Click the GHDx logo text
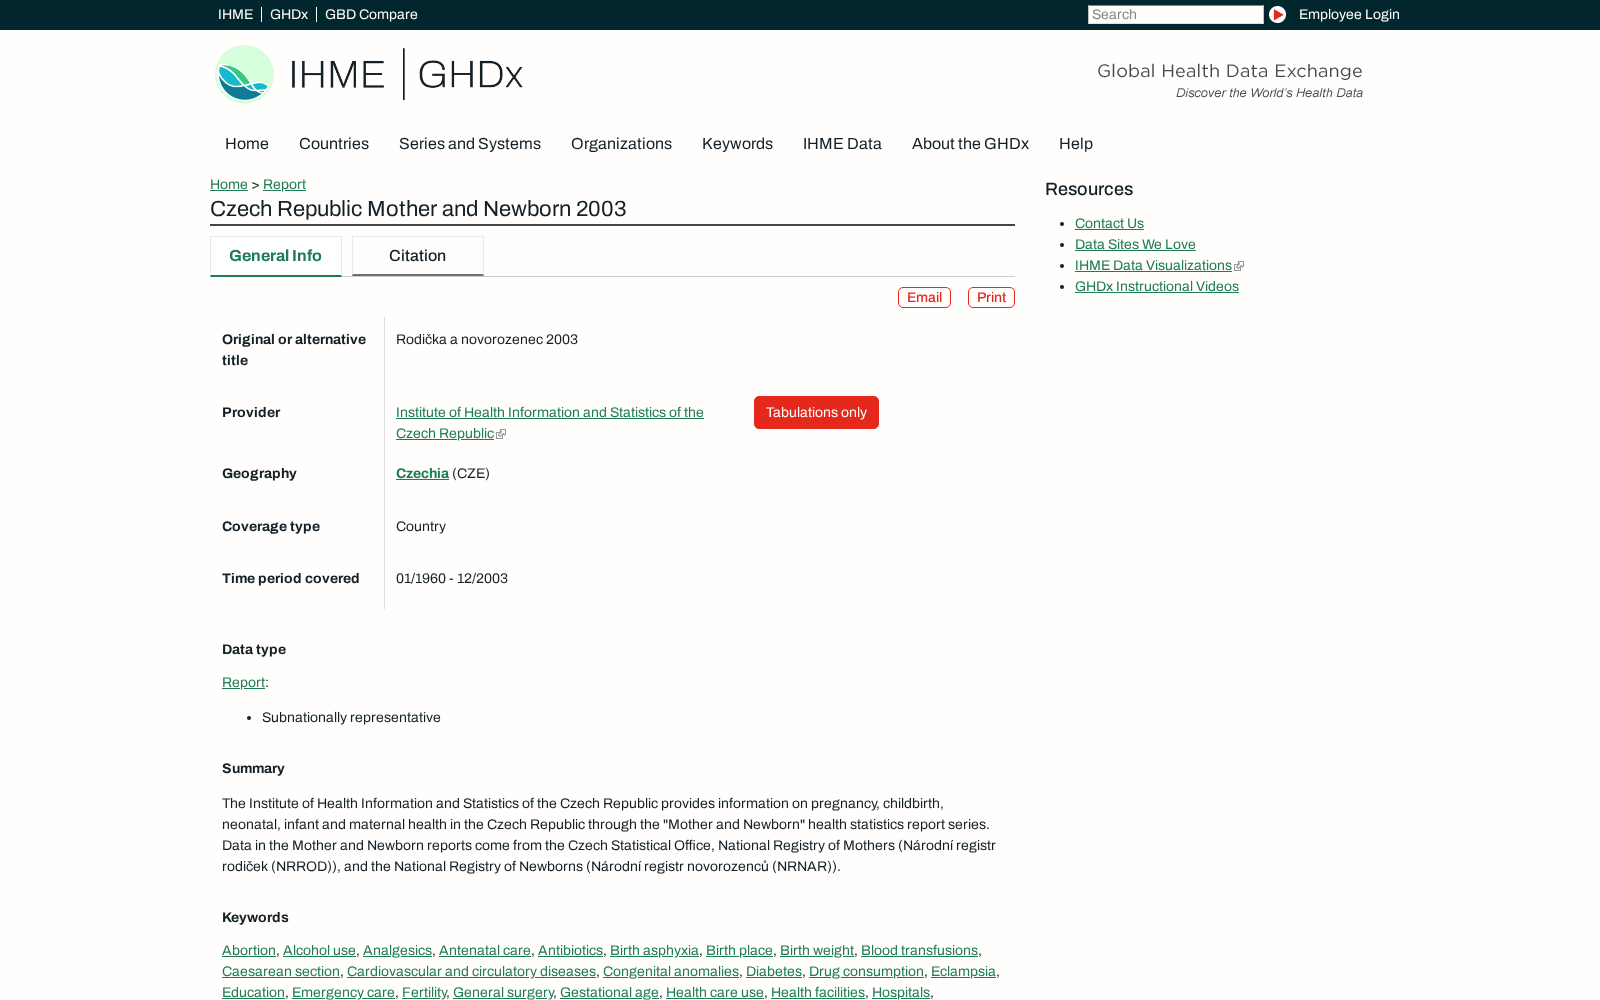1600x1000 pixels. point(470,75)
